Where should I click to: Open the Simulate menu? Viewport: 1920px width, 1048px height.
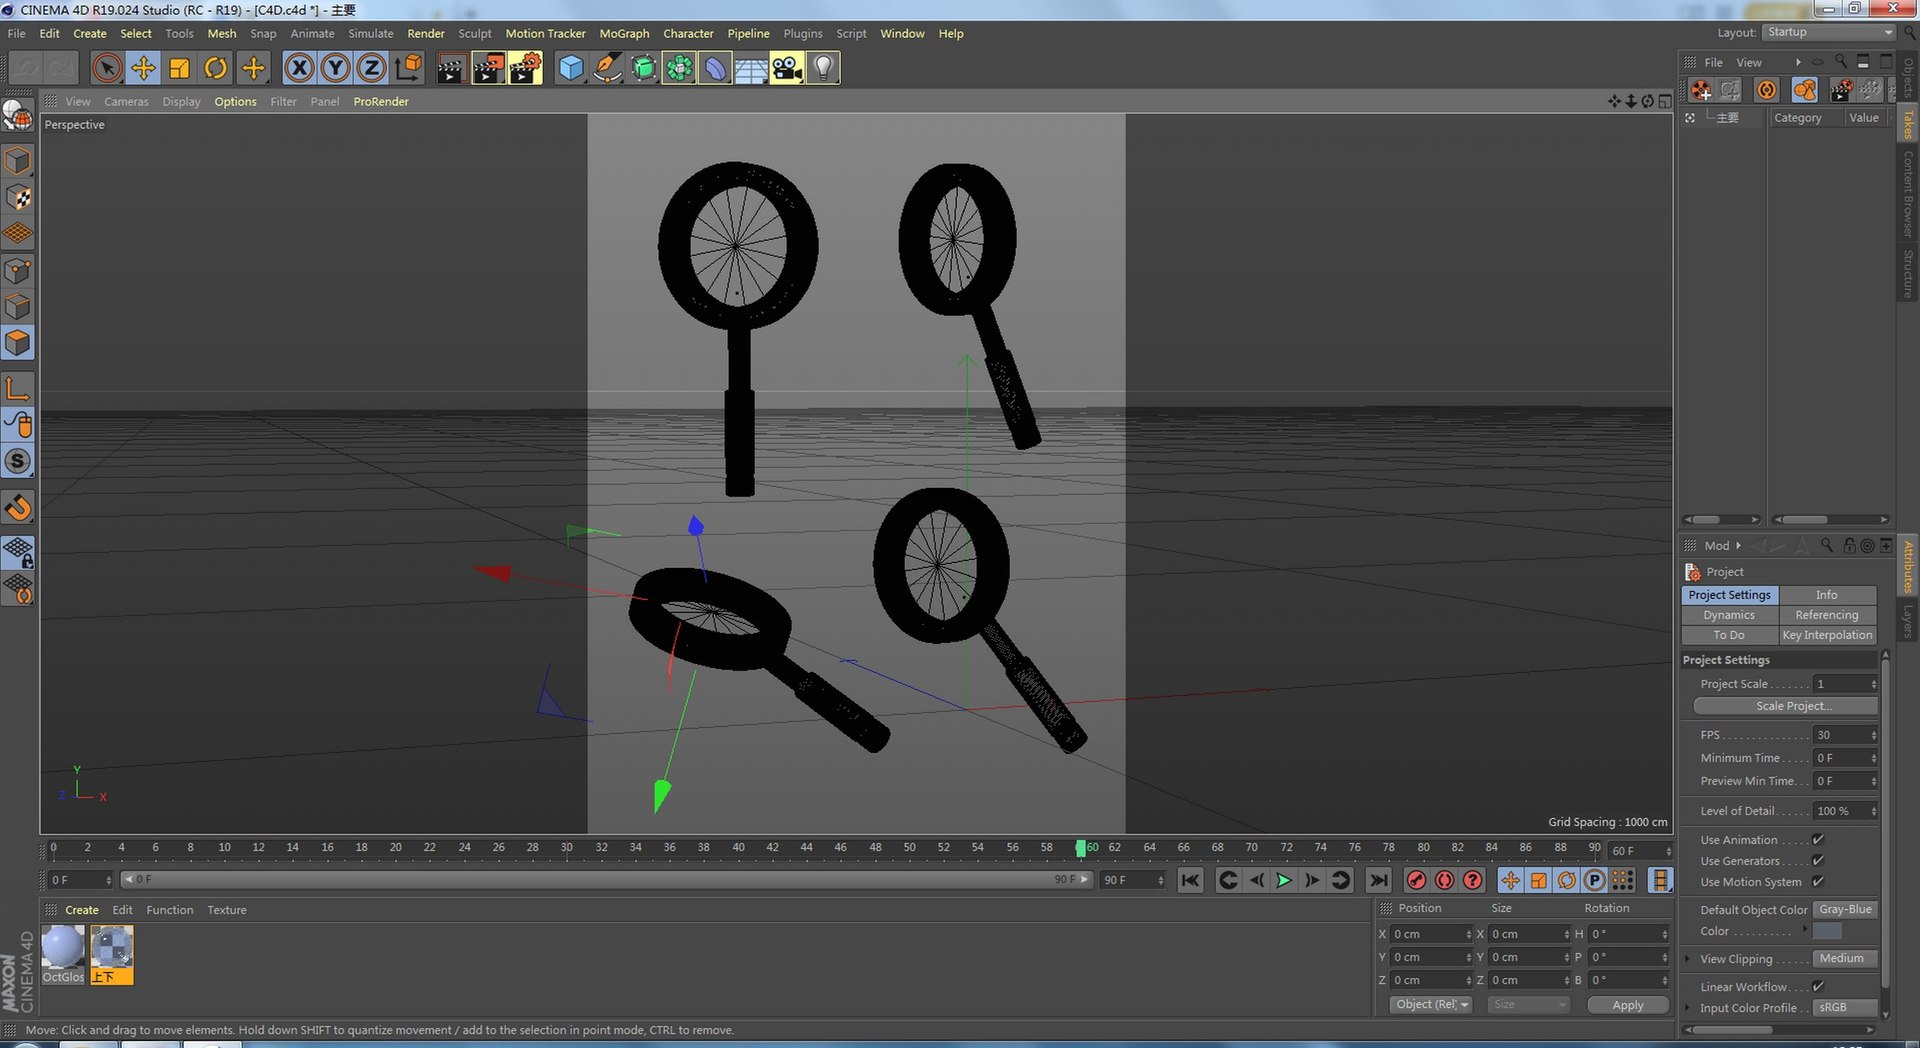(x=371, y=33)
